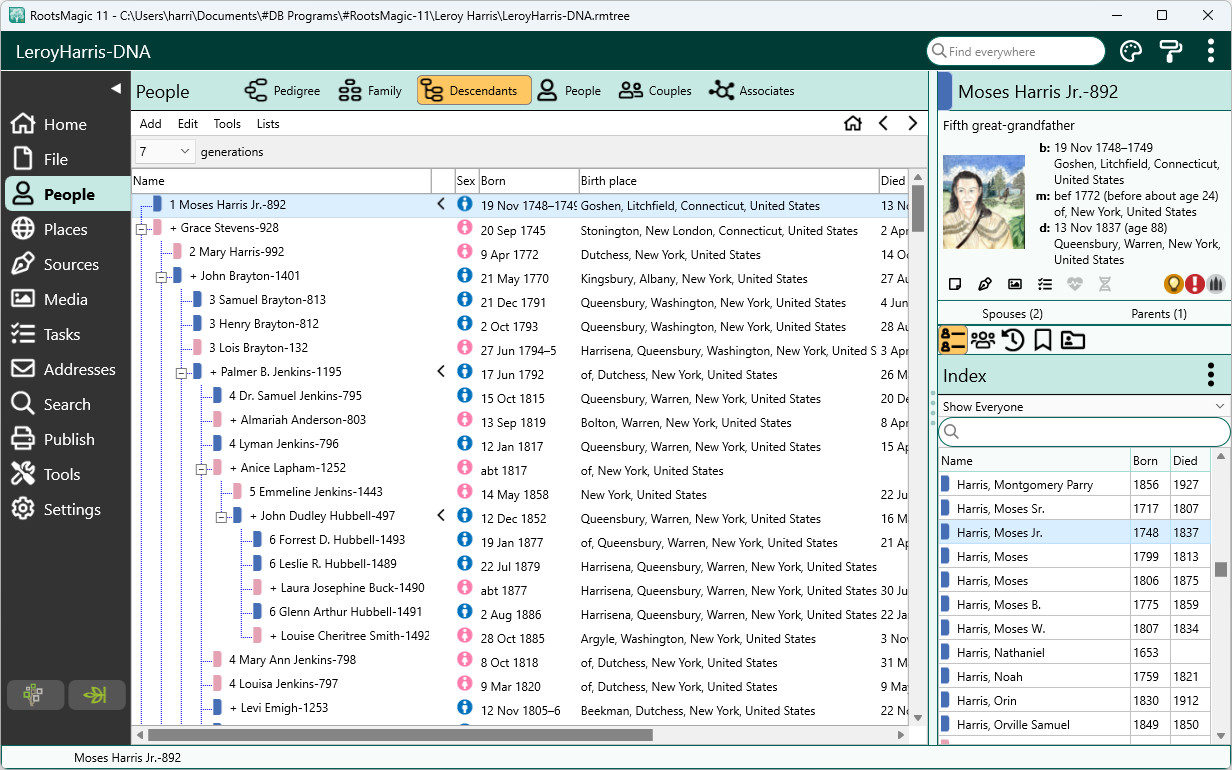
Task: Go forward with the right arrow navigation icon
Action: [912, 123]
